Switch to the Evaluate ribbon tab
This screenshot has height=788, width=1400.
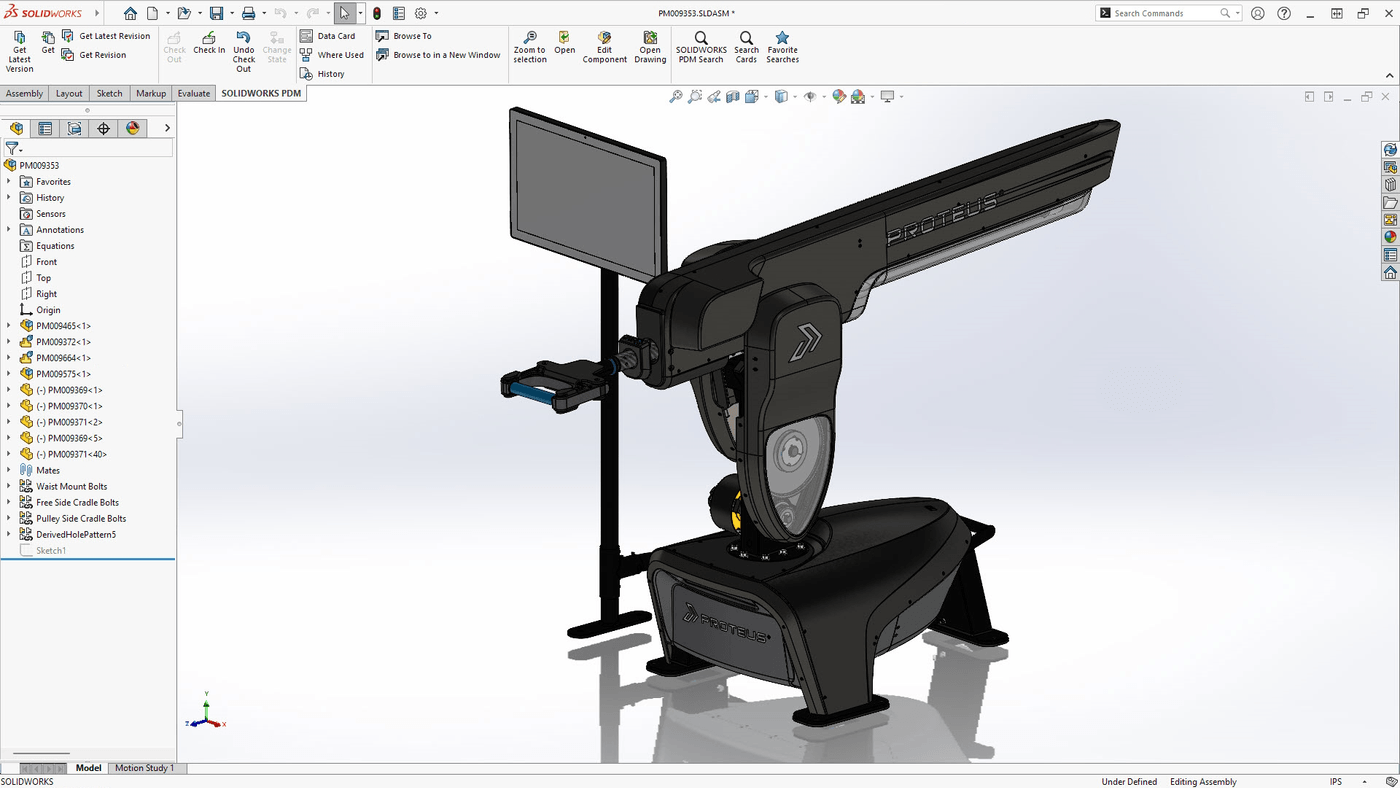tap(193, 92)
